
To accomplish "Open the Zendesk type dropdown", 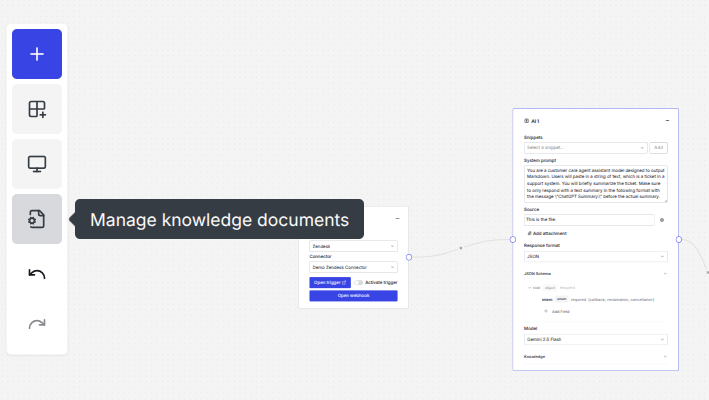I will 353,246.
